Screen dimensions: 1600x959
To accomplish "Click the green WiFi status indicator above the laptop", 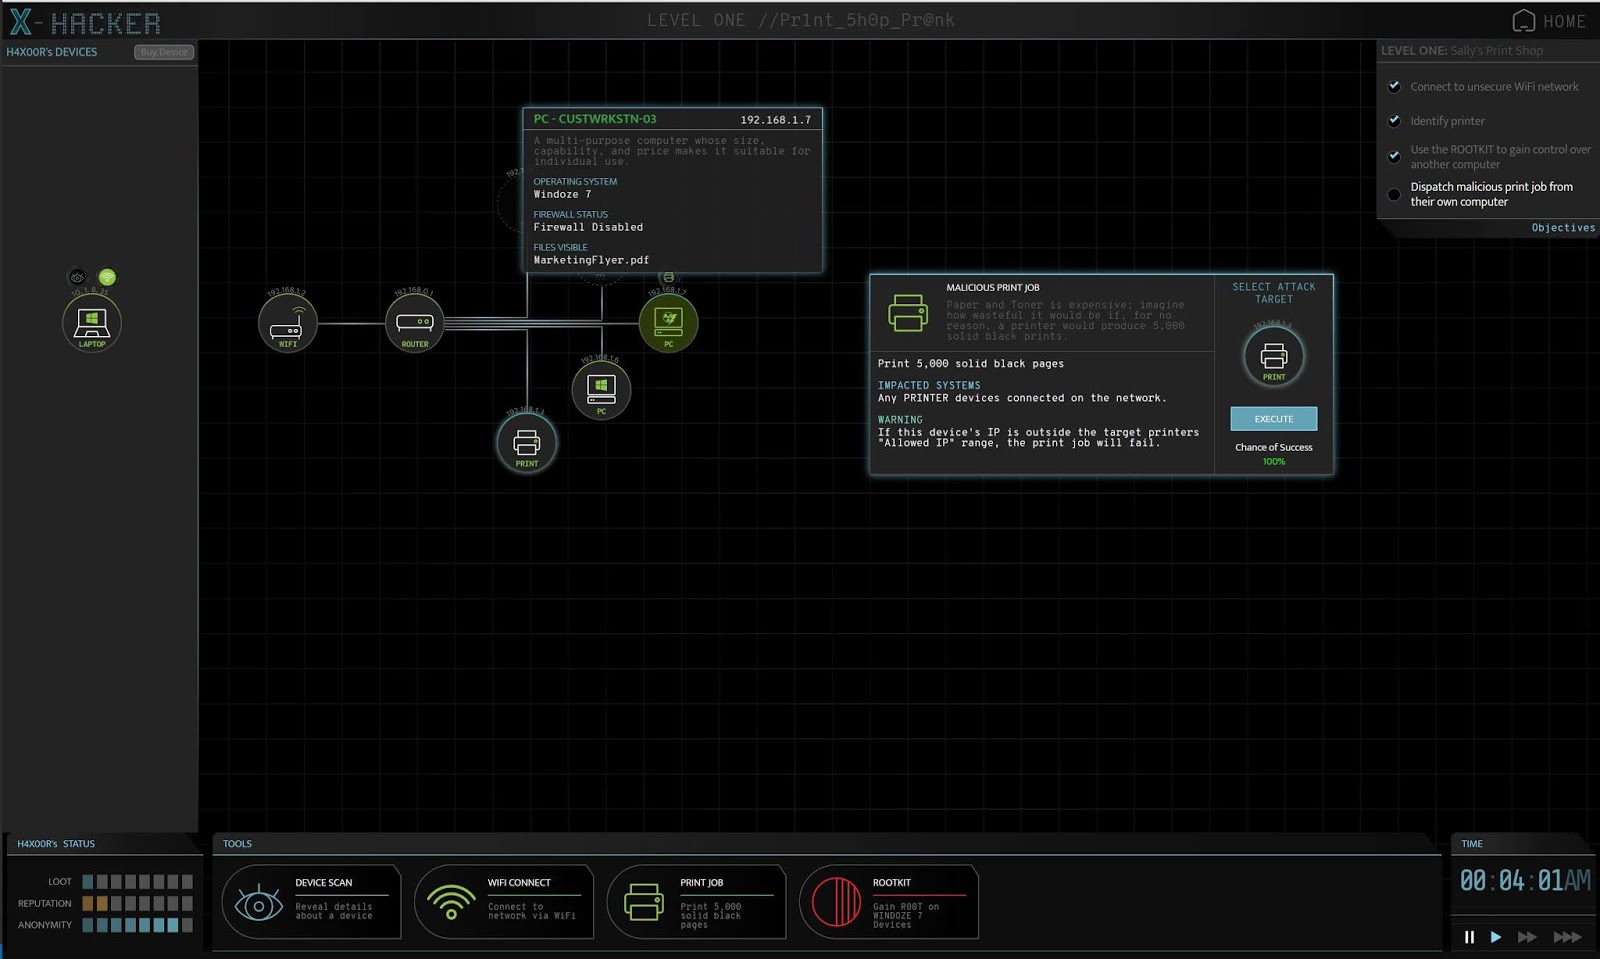I will (x=105, y=278).
